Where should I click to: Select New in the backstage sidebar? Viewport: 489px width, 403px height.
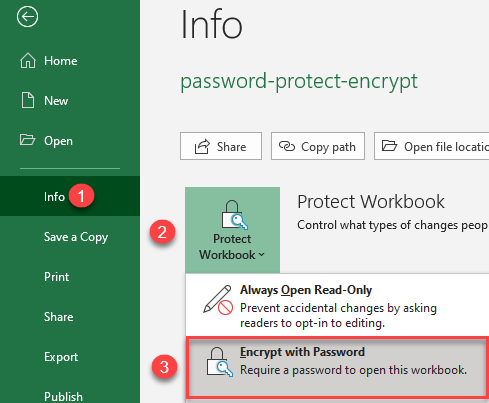click(70, 100)
